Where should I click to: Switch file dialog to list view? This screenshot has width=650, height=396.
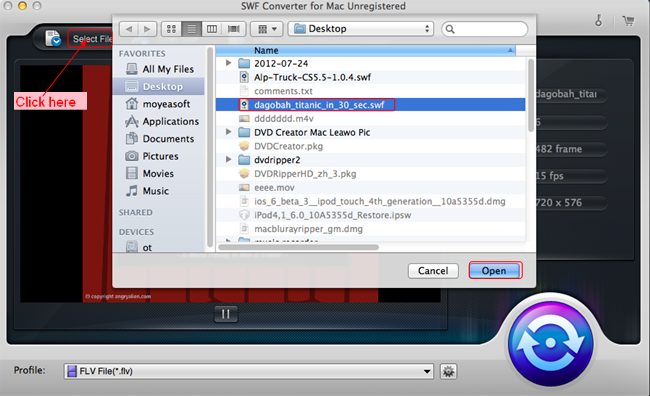[192, 29]
